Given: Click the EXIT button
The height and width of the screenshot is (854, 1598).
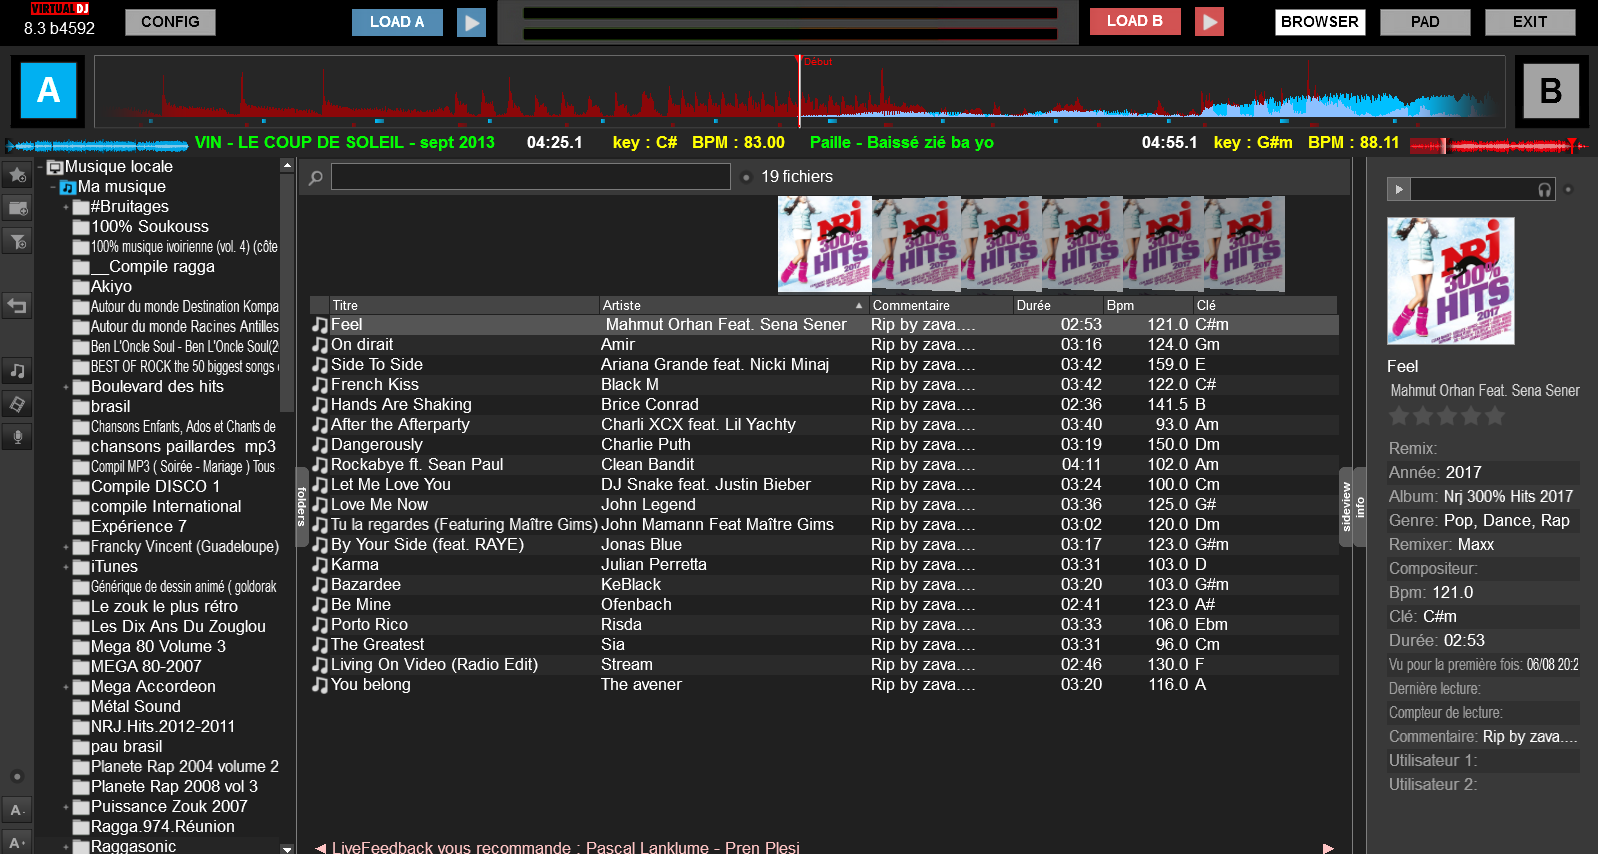Looking at the screenshot, I should tap(1530, 22).
